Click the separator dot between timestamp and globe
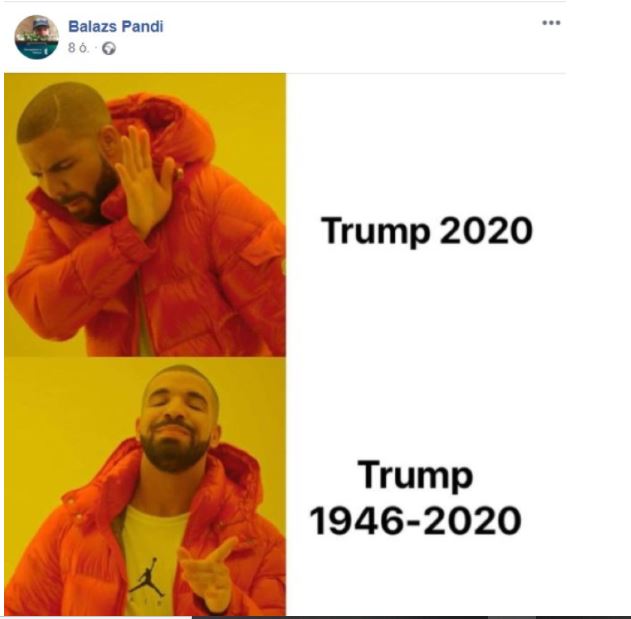631x619 pixels. [x=96, y=48]
